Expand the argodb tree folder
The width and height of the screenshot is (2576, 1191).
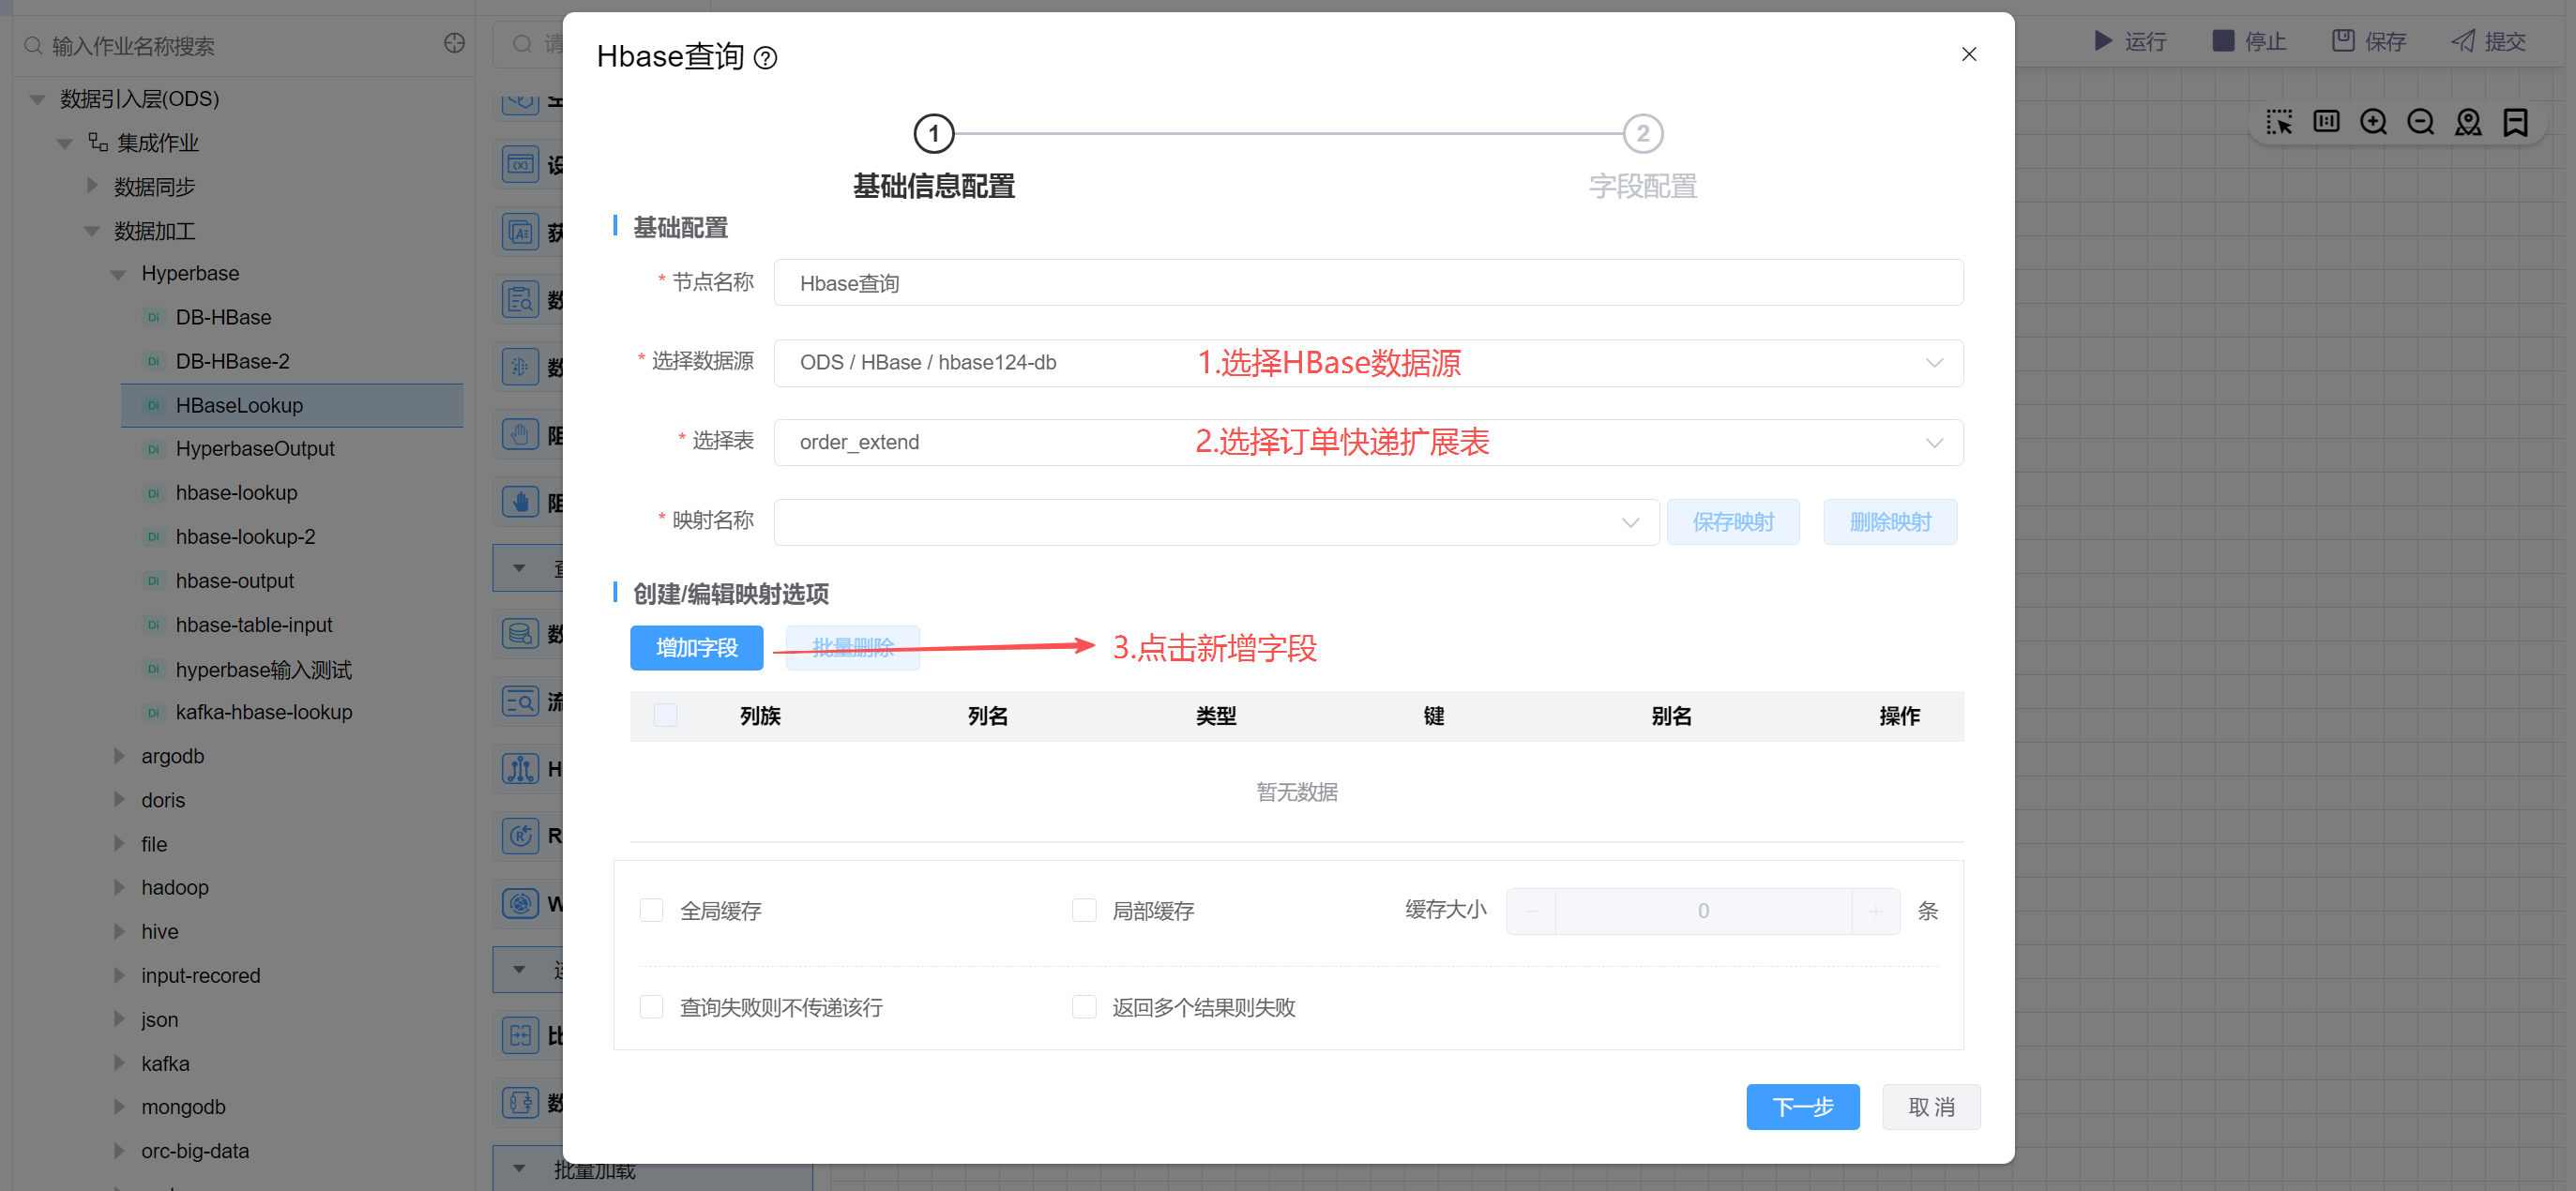pyautogui.click(x=120, y=756)
